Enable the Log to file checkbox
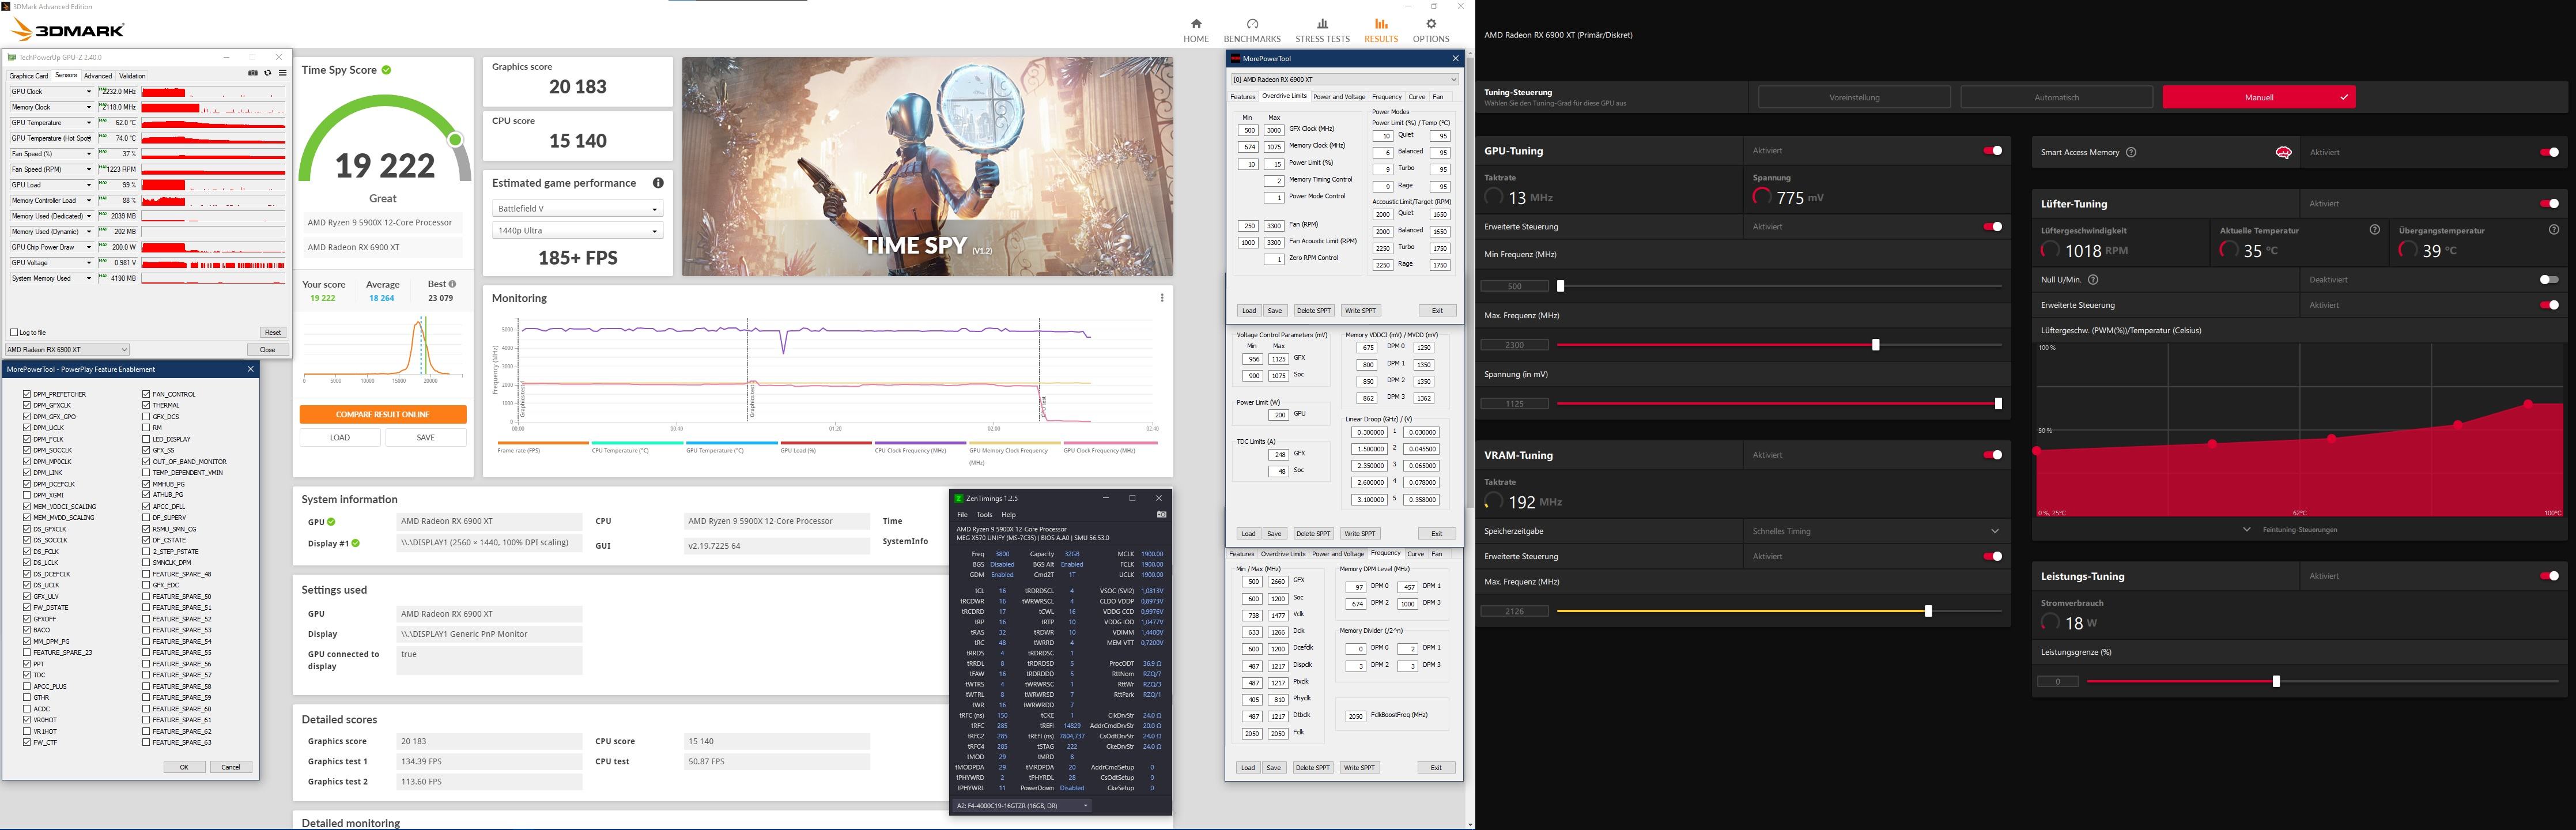2576x830 pixels. coord(14,332)
